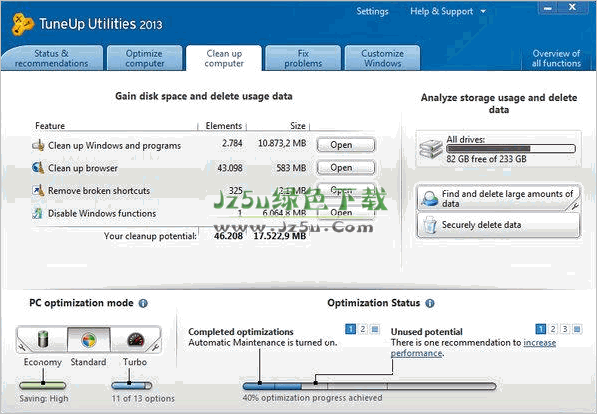Show page 1 of Unused potential
Viewport: 597px width, 414px height.
click(x=541, y=329)
